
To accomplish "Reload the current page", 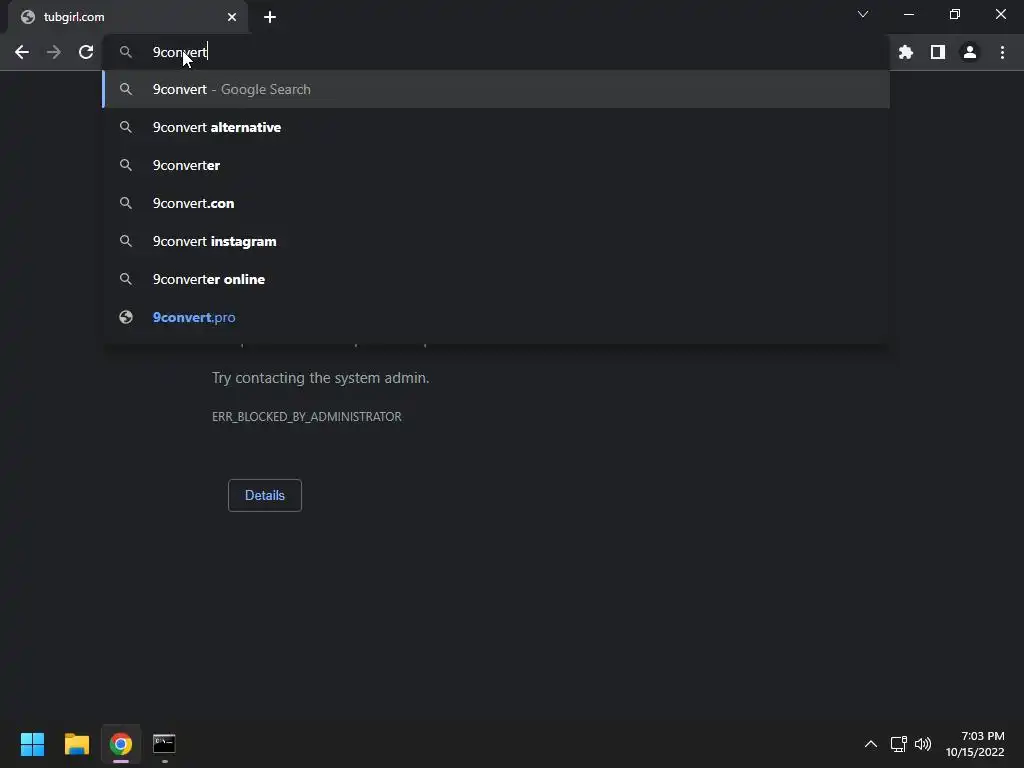I will tap(86, 52).
